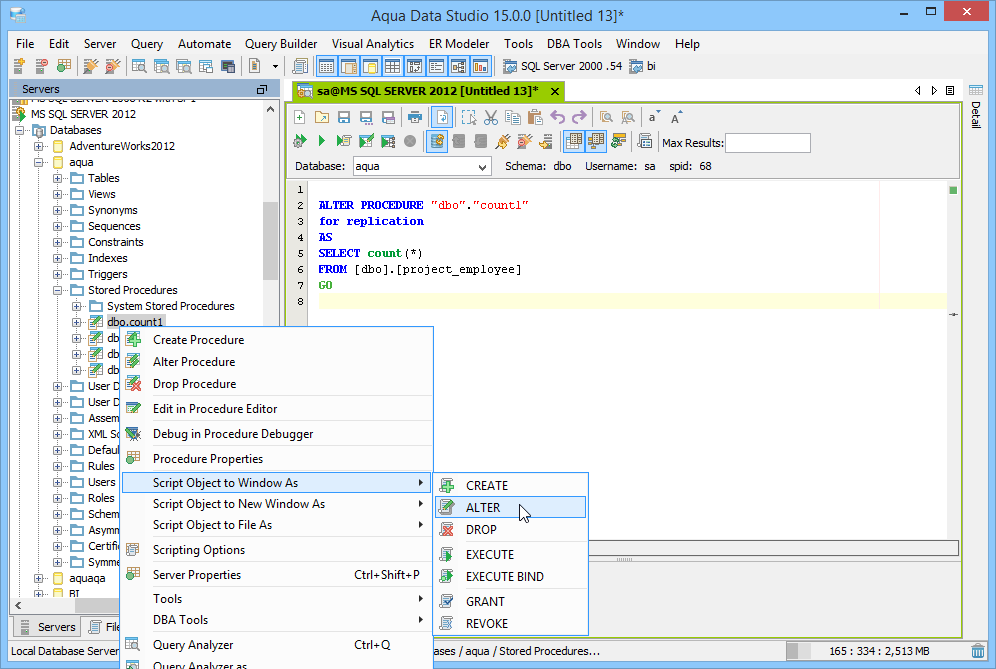996x669 pixels.
Task: Open the ER Modeler diagram toolbar icon
Action: coord(459,66)
